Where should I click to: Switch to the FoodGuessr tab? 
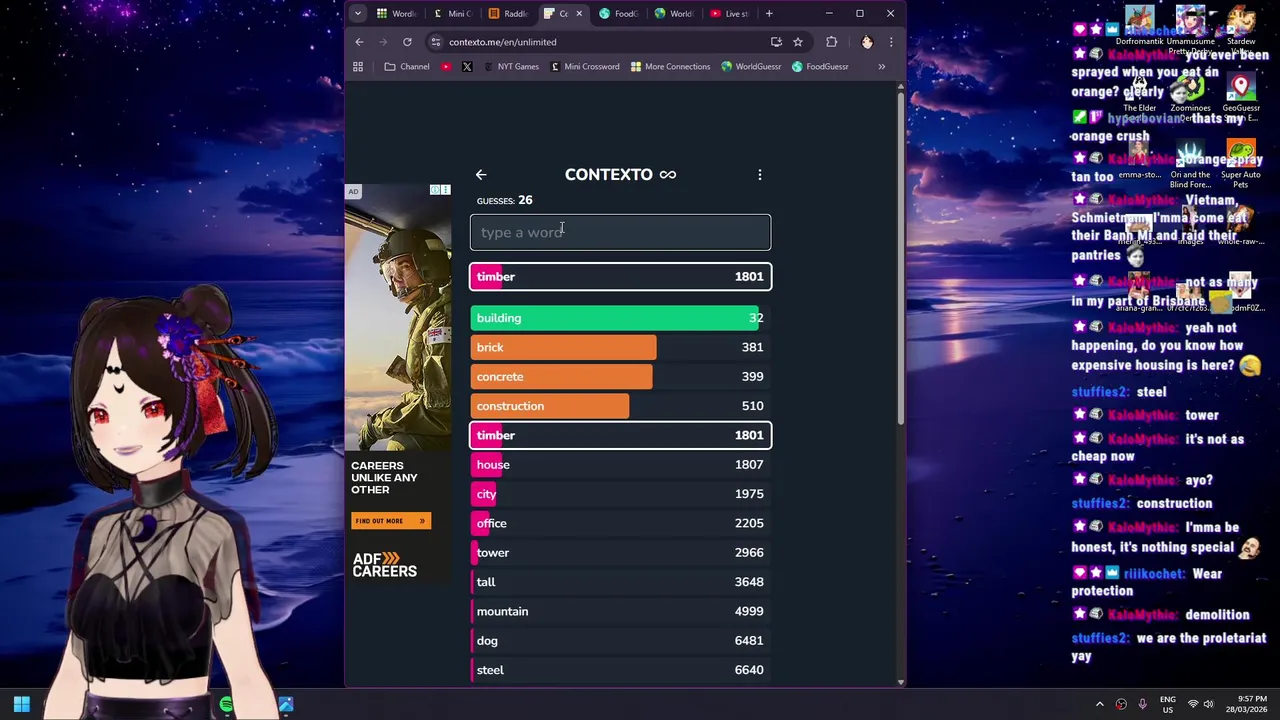click(619, 14)
